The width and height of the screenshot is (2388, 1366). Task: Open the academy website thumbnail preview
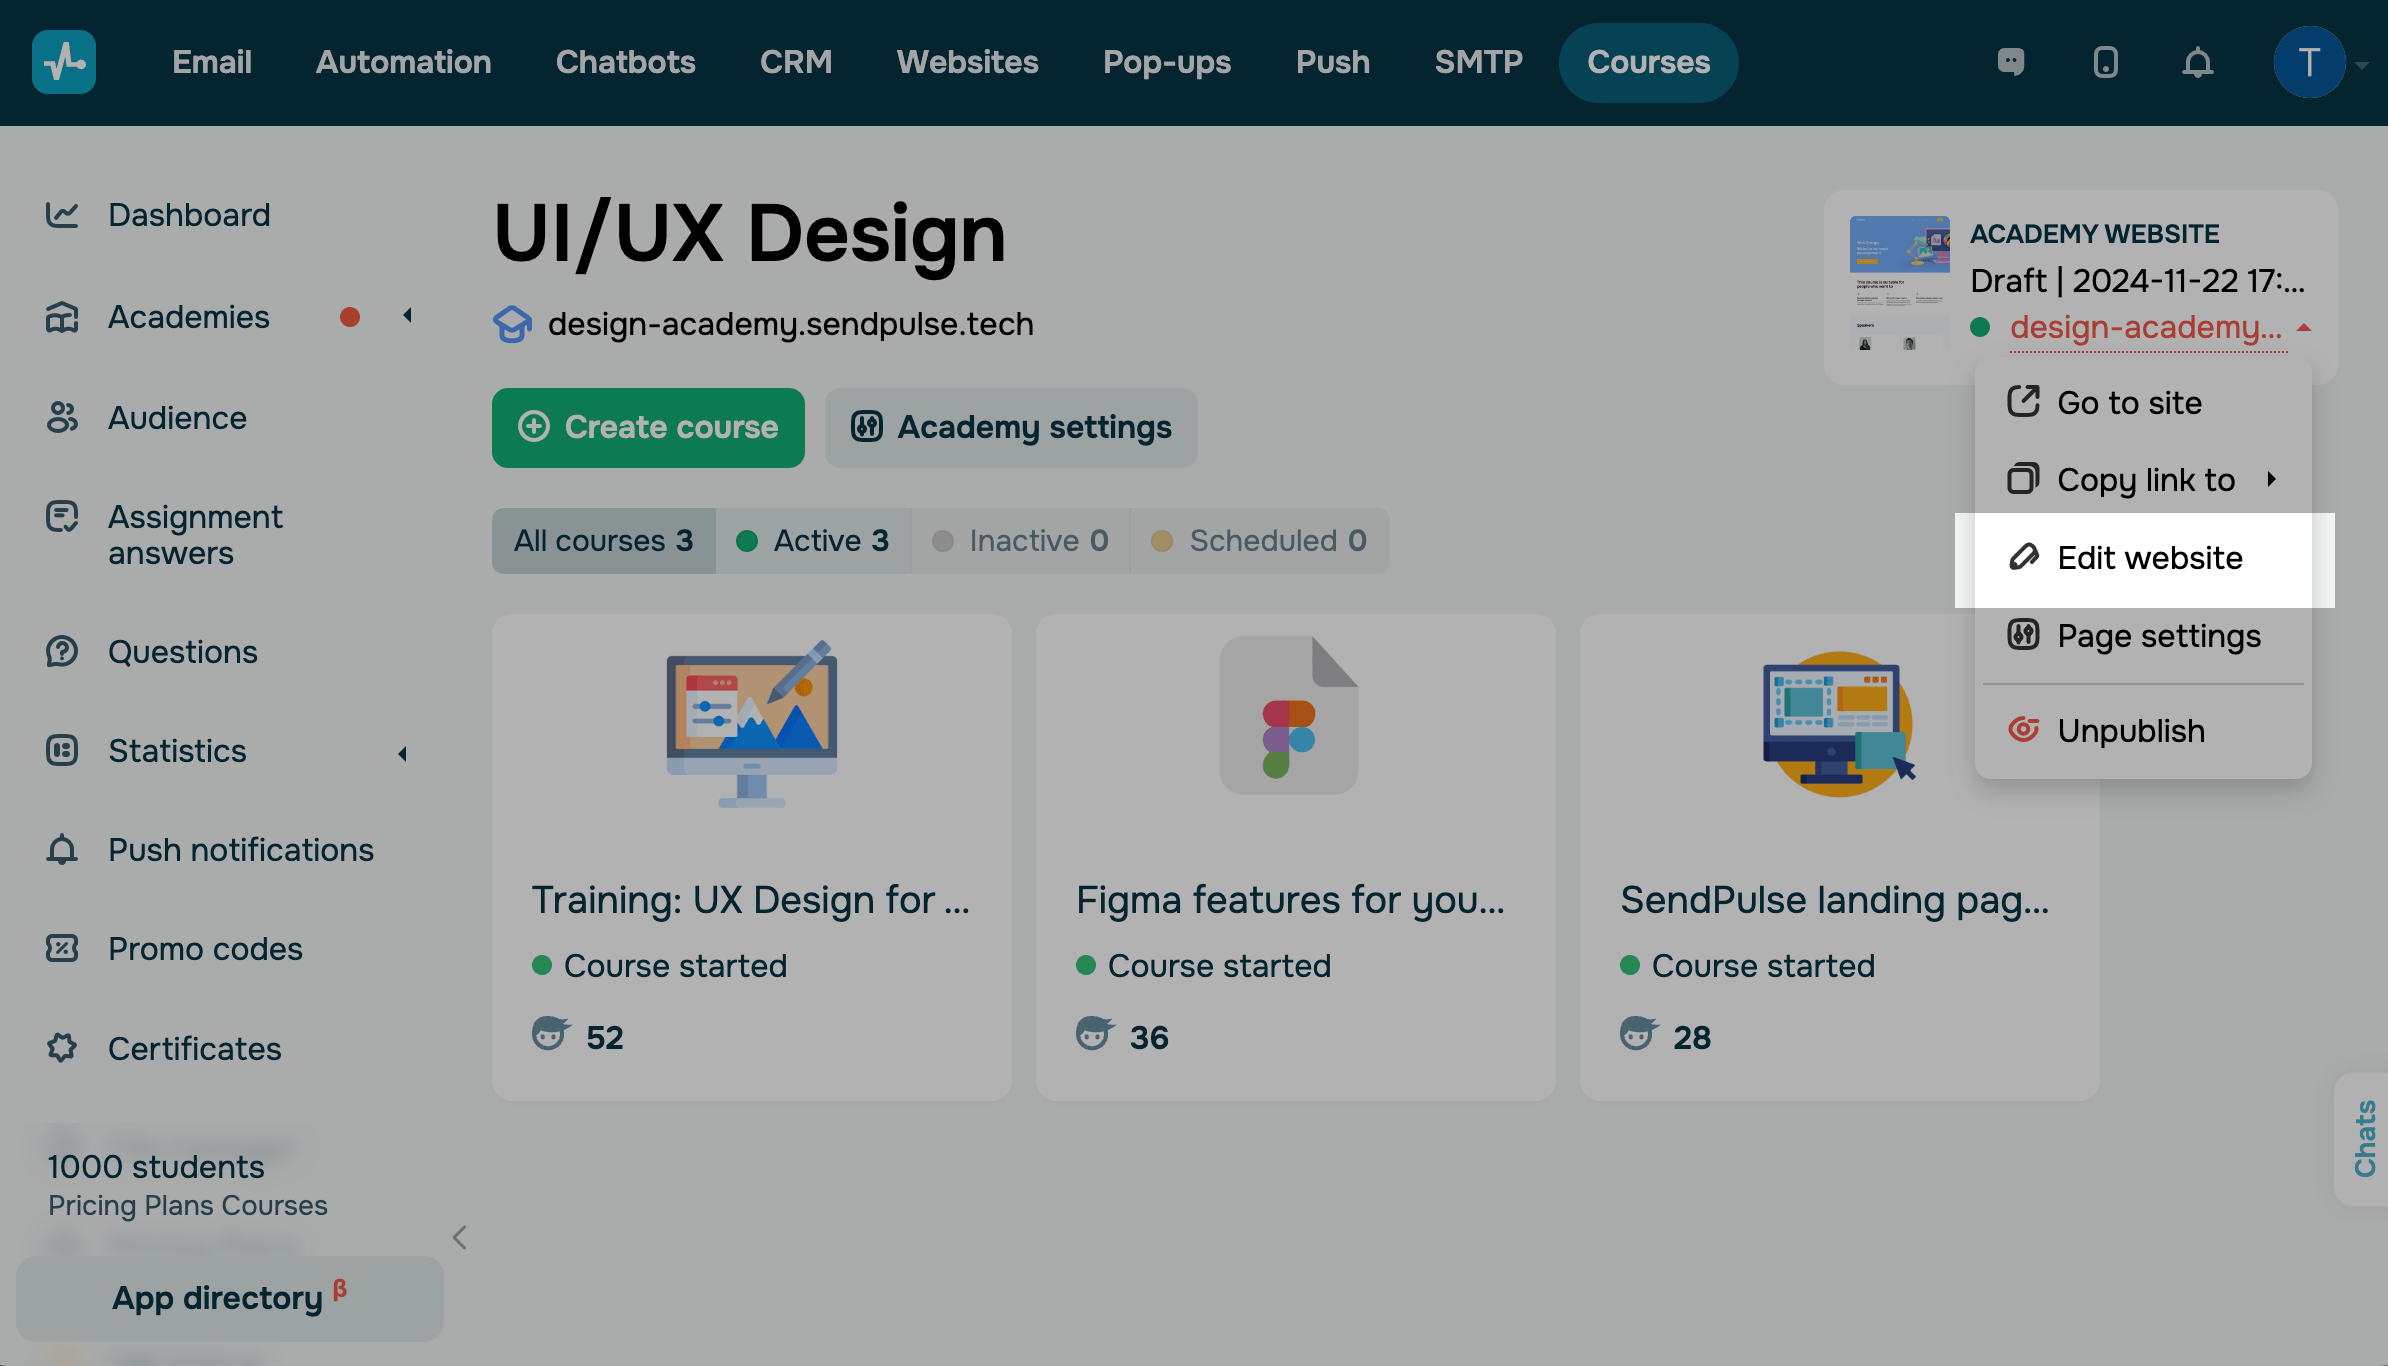point(1899,284)
